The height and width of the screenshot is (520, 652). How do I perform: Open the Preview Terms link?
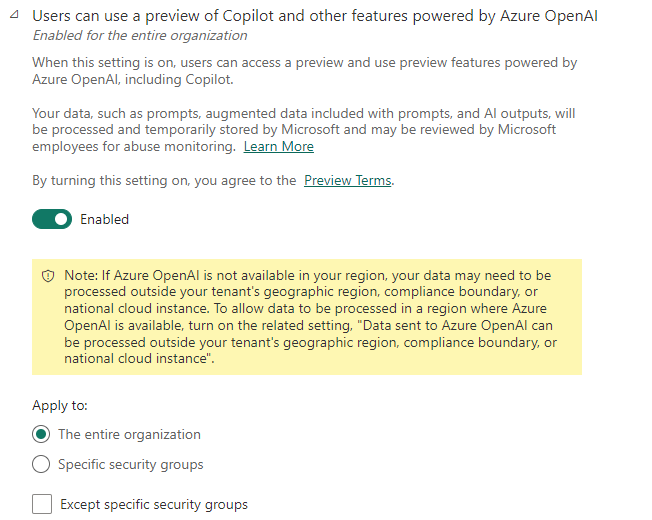pos(348,180)
